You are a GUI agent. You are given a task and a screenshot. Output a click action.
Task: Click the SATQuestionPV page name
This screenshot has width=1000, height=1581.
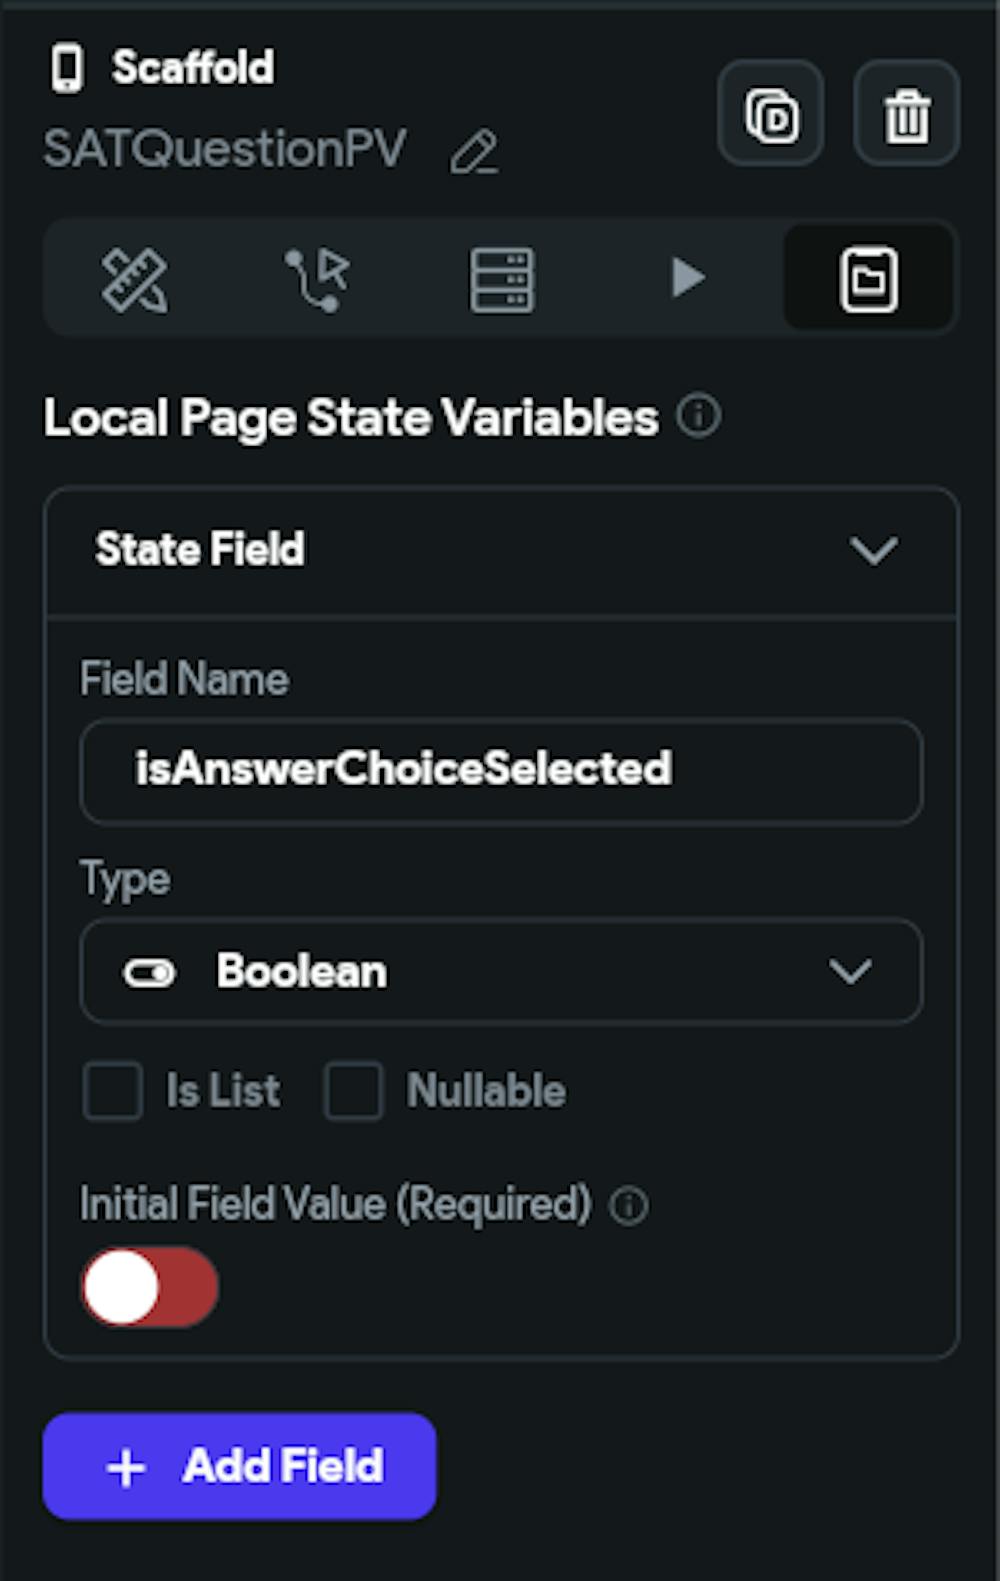[225, 150]
